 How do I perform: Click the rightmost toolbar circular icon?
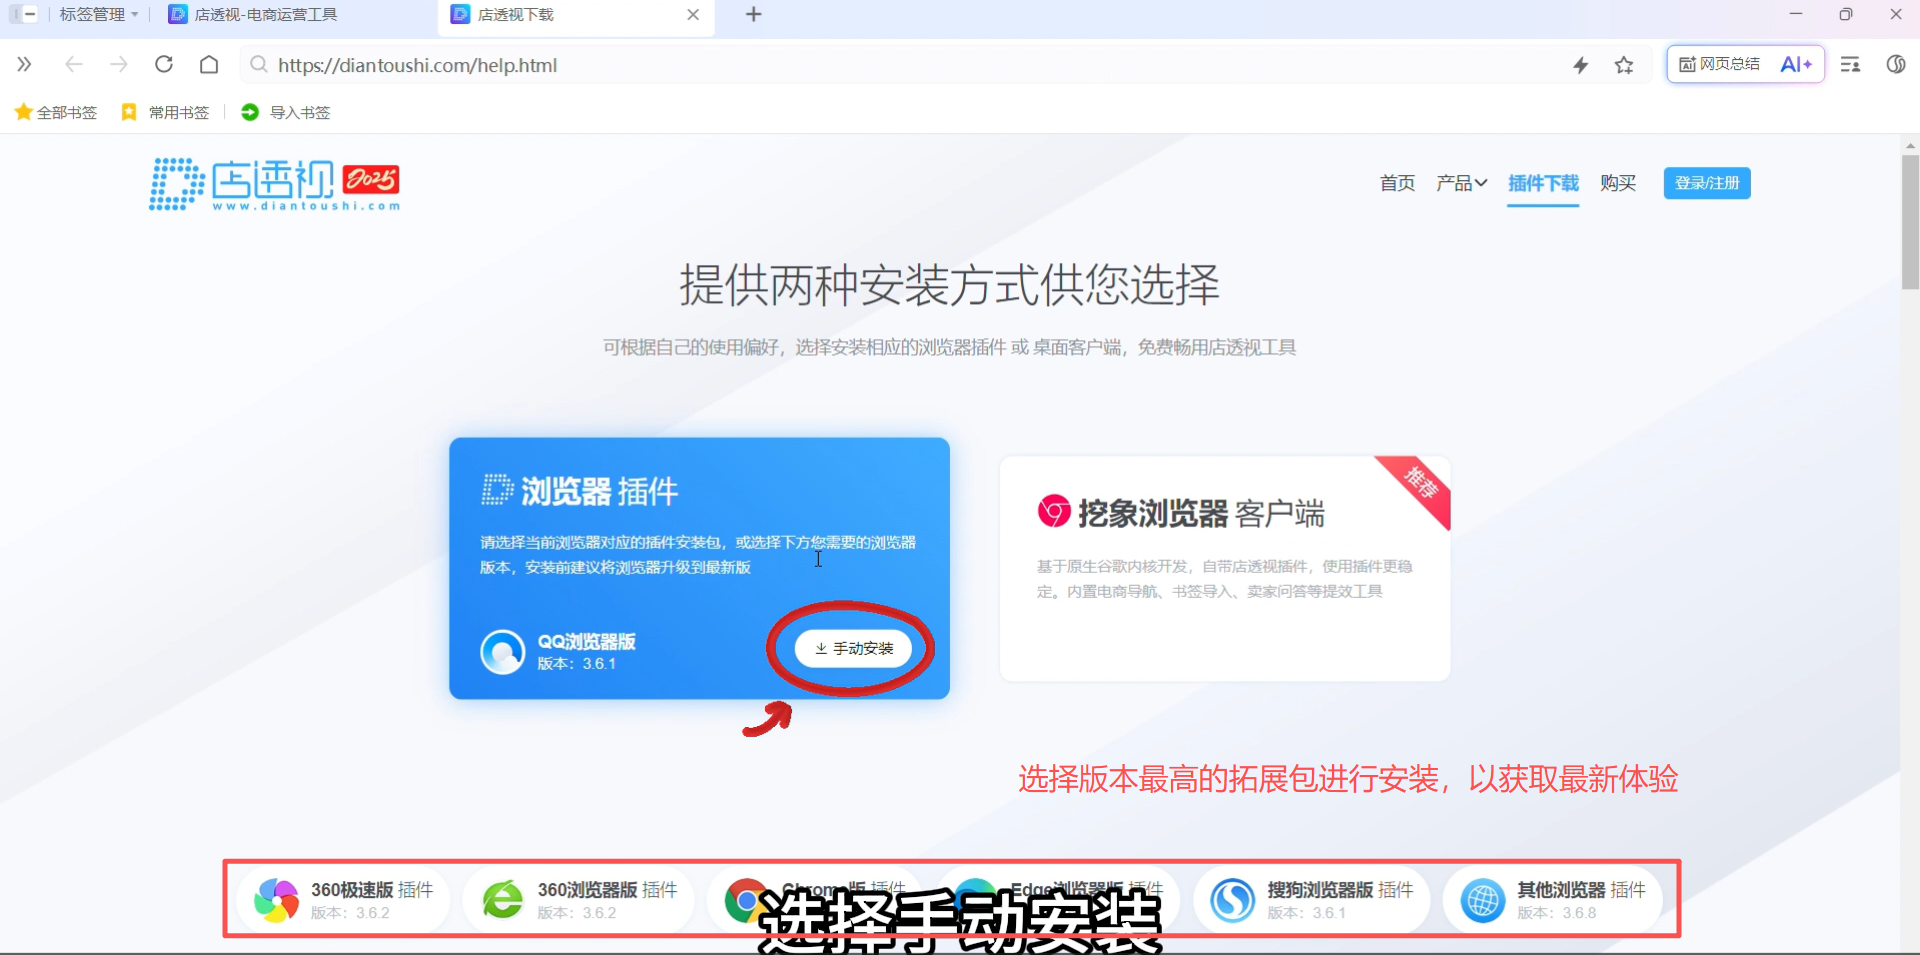click(1895, 65)
